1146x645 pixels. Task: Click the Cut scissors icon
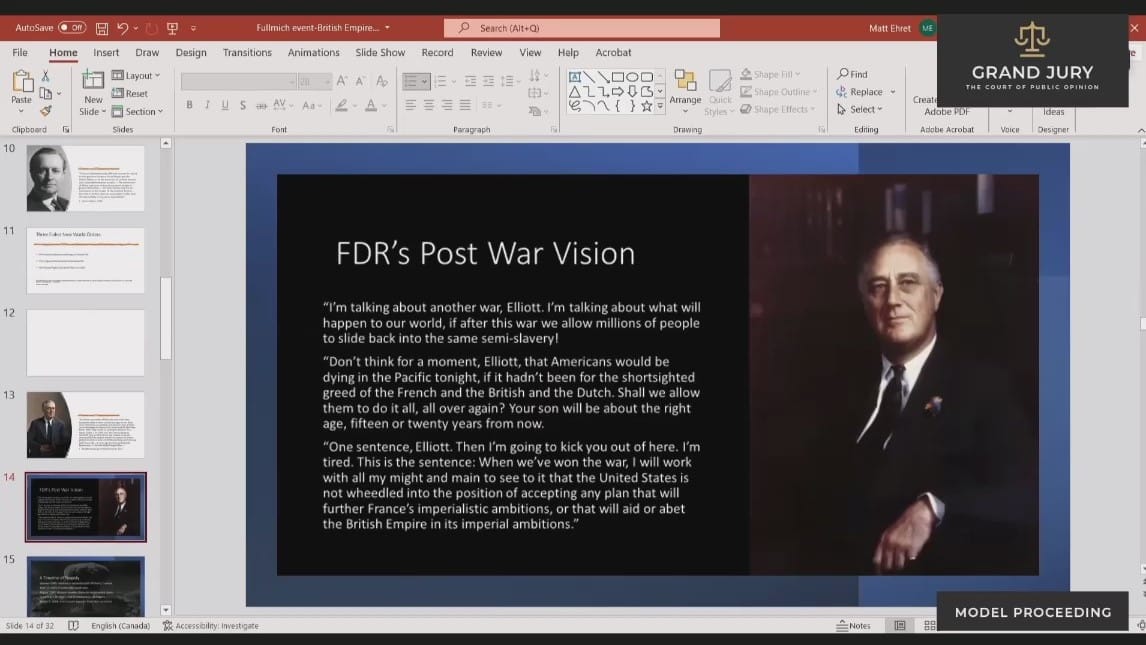tap(46, 76)
